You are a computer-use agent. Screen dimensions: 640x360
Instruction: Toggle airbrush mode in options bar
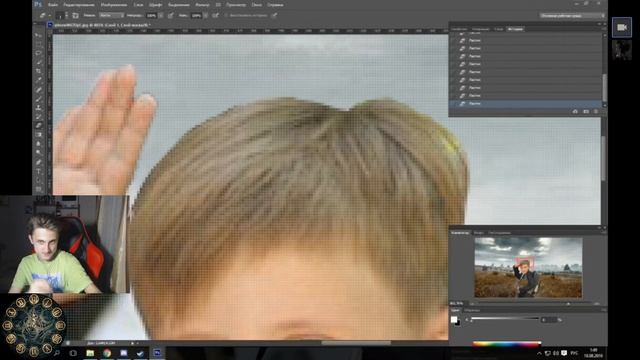216,16
